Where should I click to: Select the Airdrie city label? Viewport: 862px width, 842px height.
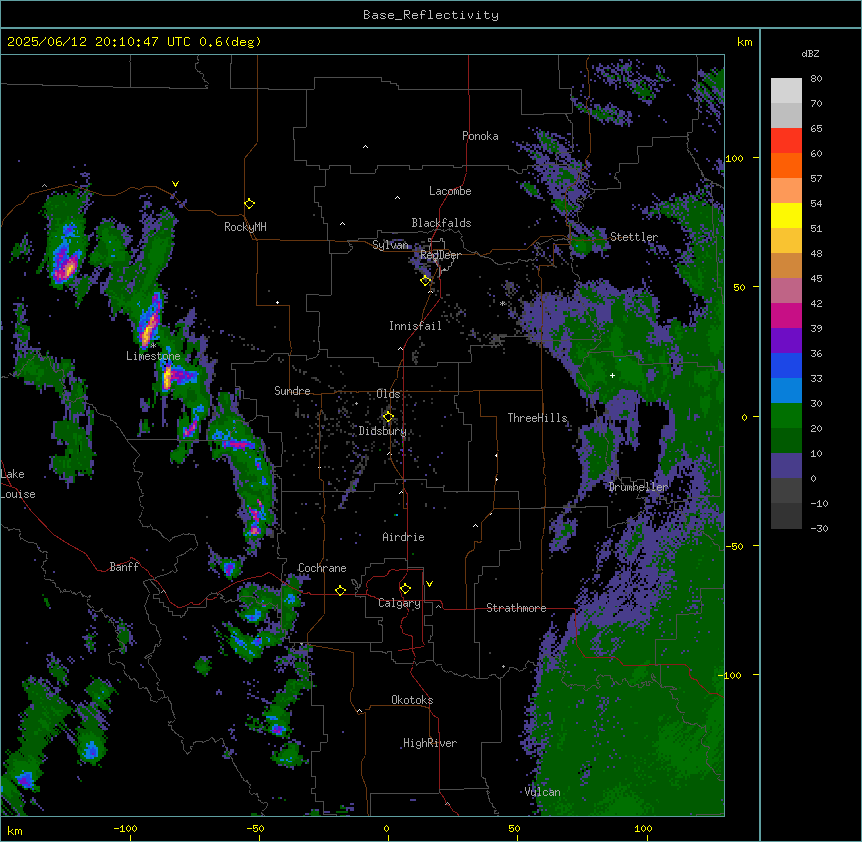[403, 537]
